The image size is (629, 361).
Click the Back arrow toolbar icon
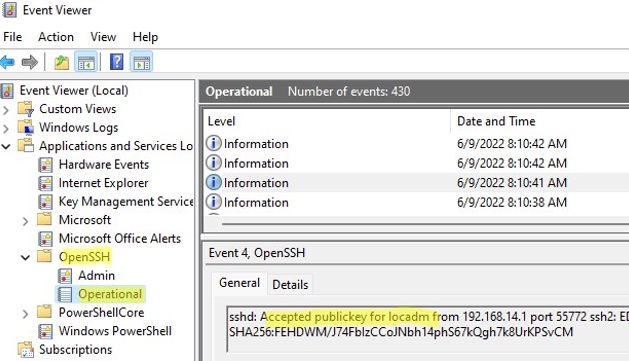click(x=7, y=63)
